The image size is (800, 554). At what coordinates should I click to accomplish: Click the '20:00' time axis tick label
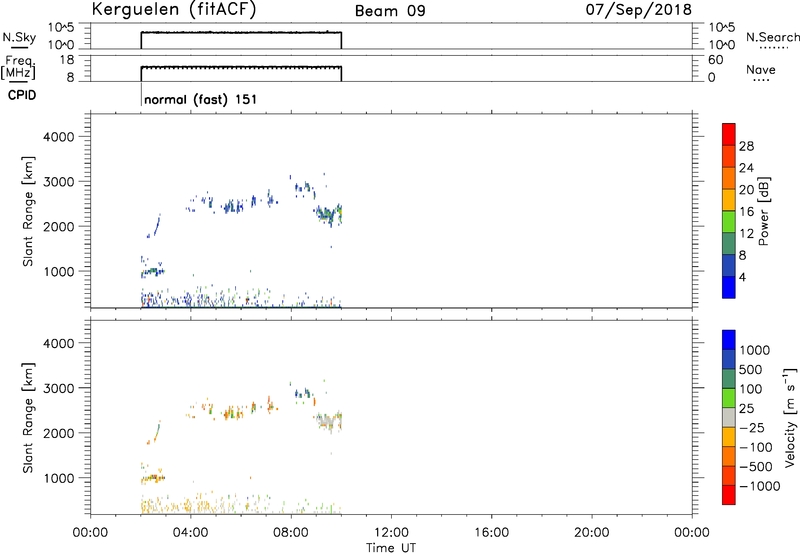pyautogui.click(x=591, y=533)
